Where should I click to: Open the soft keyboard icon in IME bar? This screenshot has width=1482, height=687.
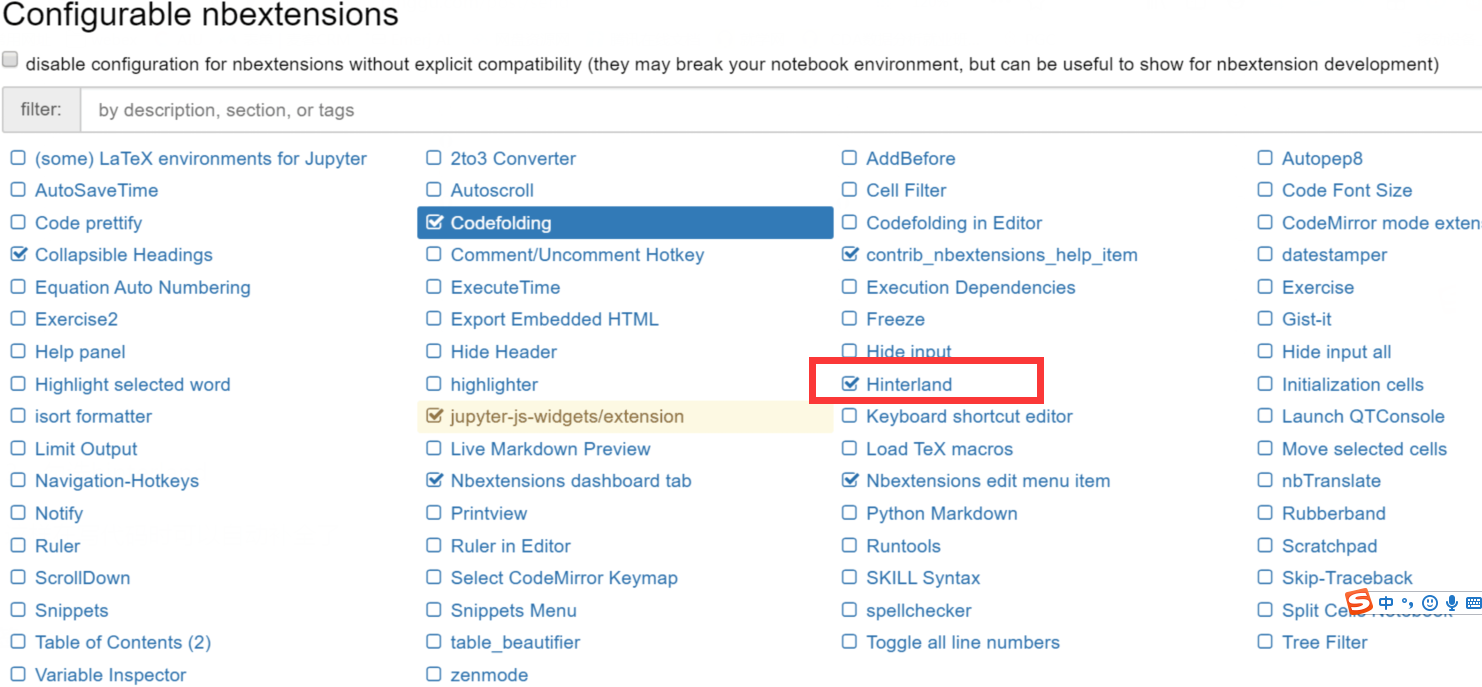point(1473,603)
